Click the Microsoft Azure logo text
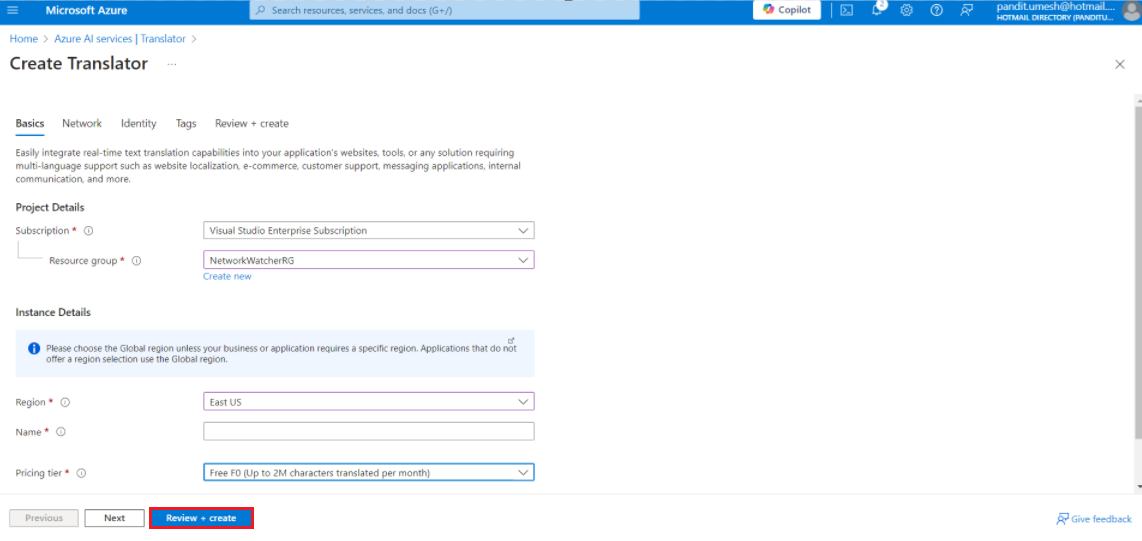 86,10
